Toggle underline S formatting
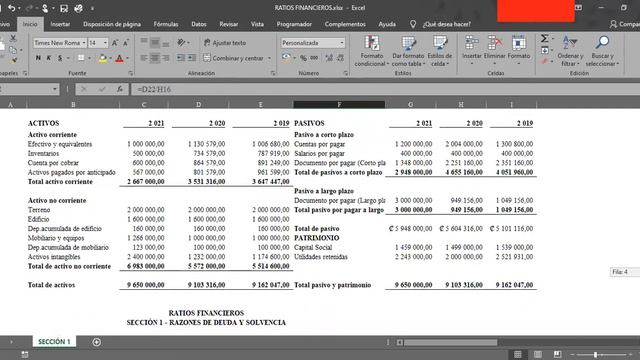640x360 pixels. point(60,58)
